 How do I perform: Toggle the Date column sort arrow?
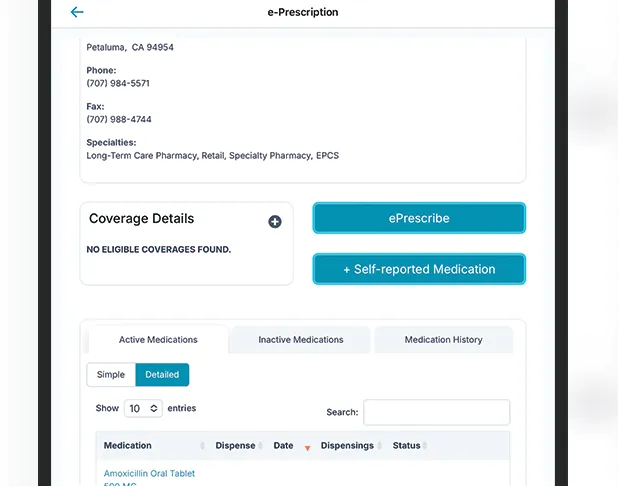click(307, 447)
